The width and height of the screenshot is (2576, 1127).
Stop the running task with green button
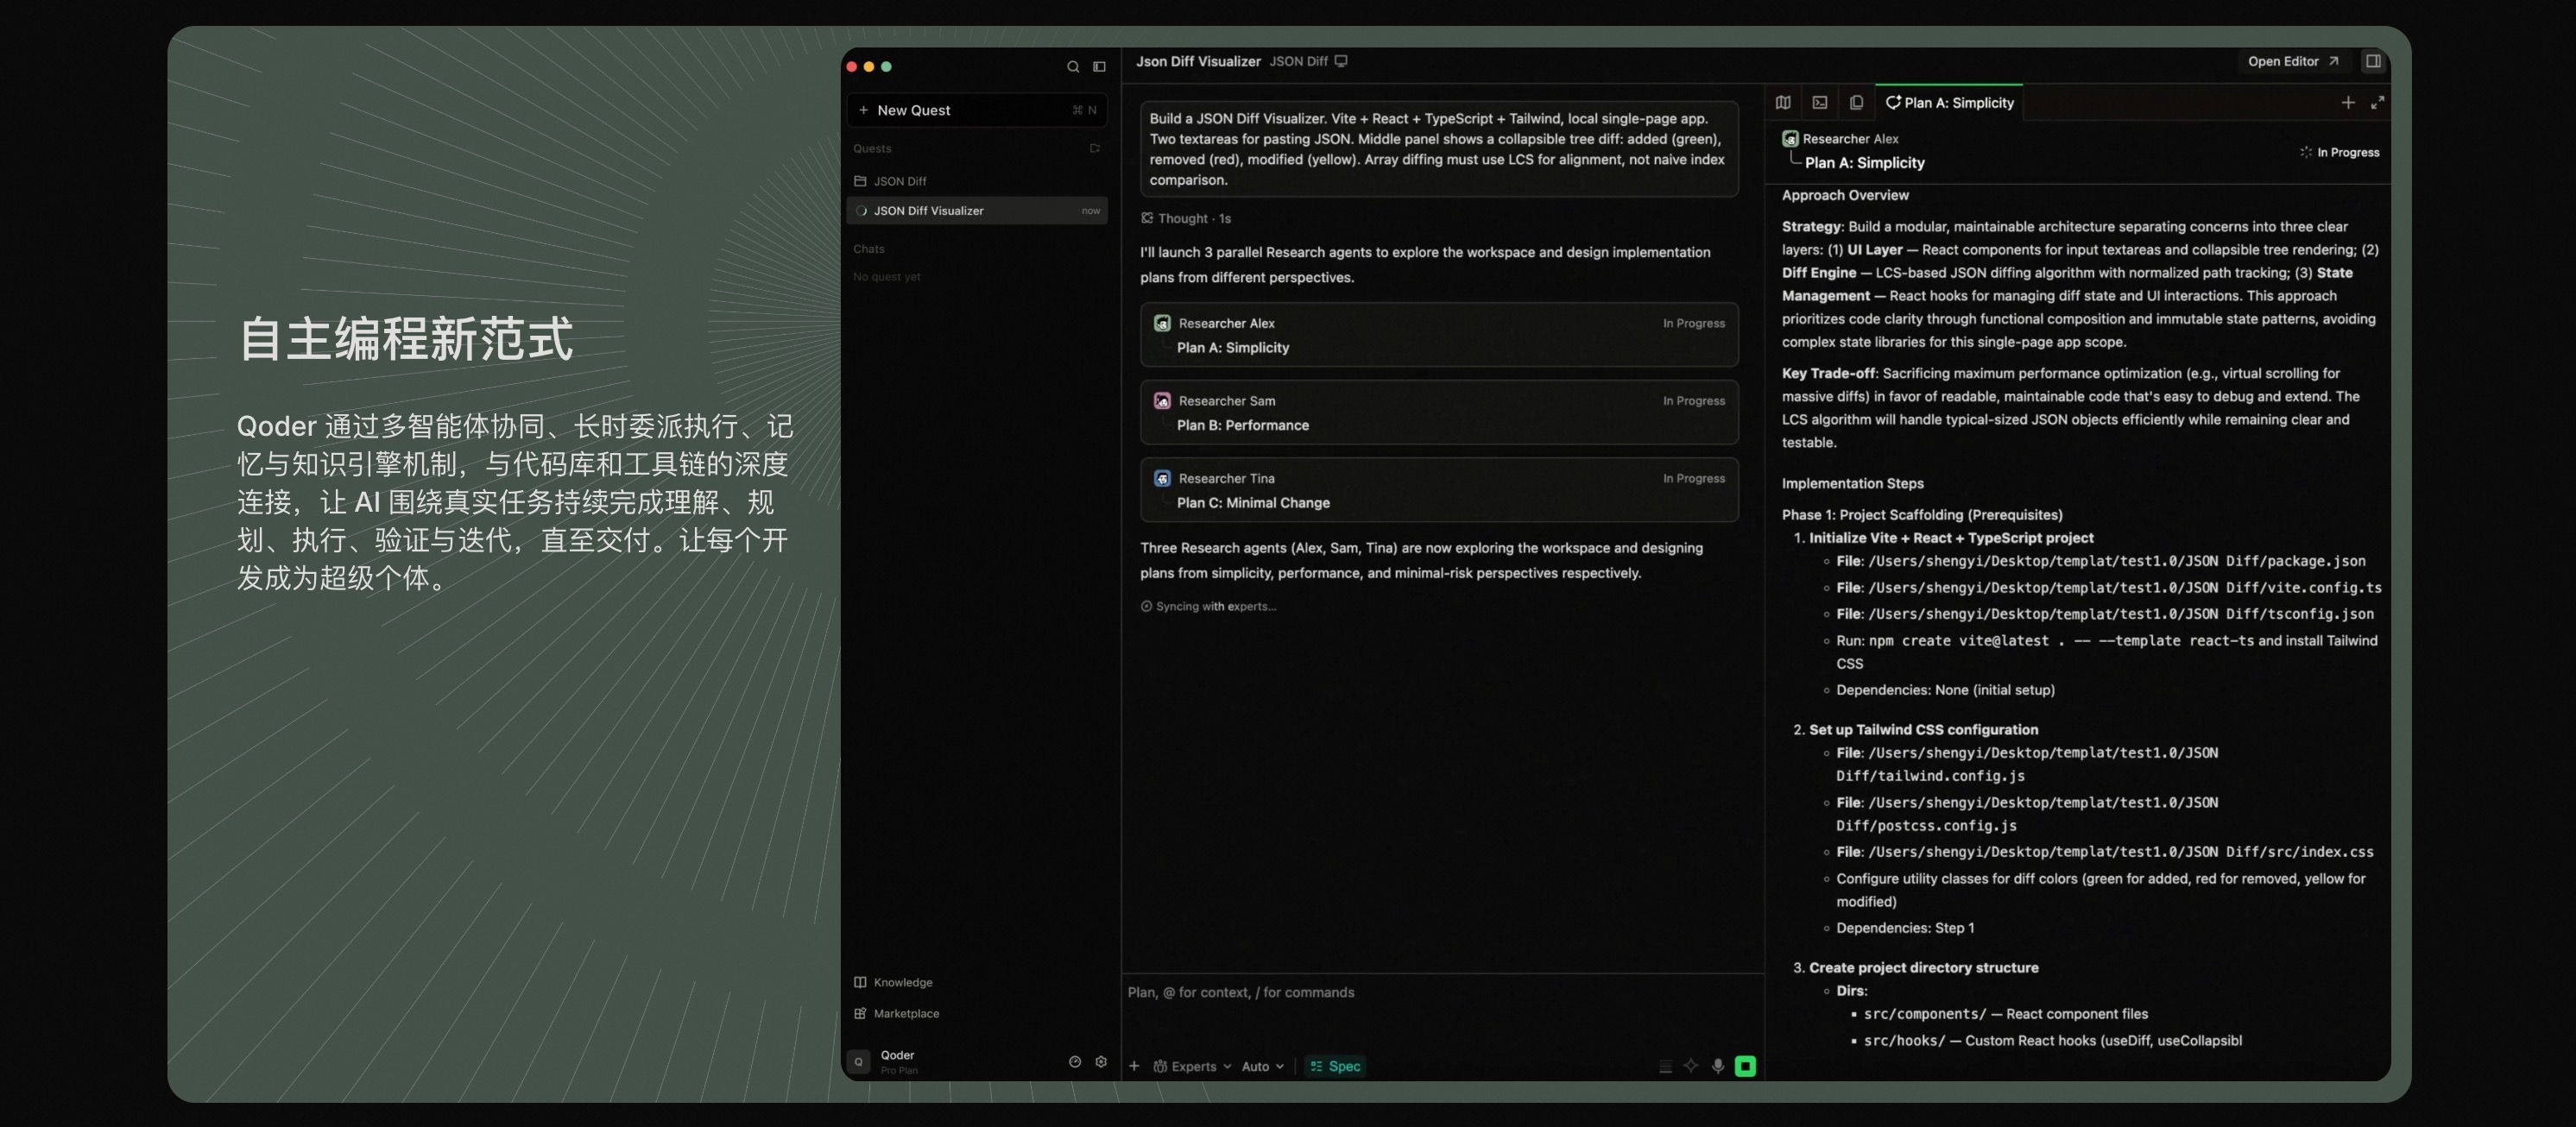pos(1745,1066)
